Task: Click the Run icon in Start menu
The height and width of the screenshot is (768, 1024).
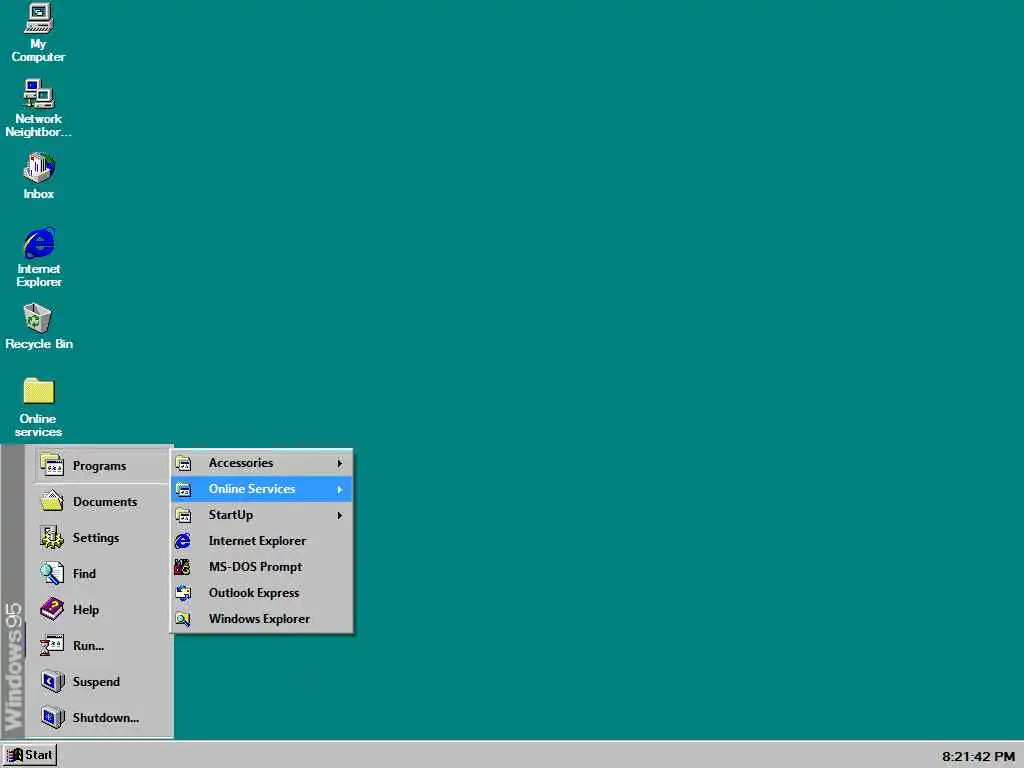Action: pos(52,645)
